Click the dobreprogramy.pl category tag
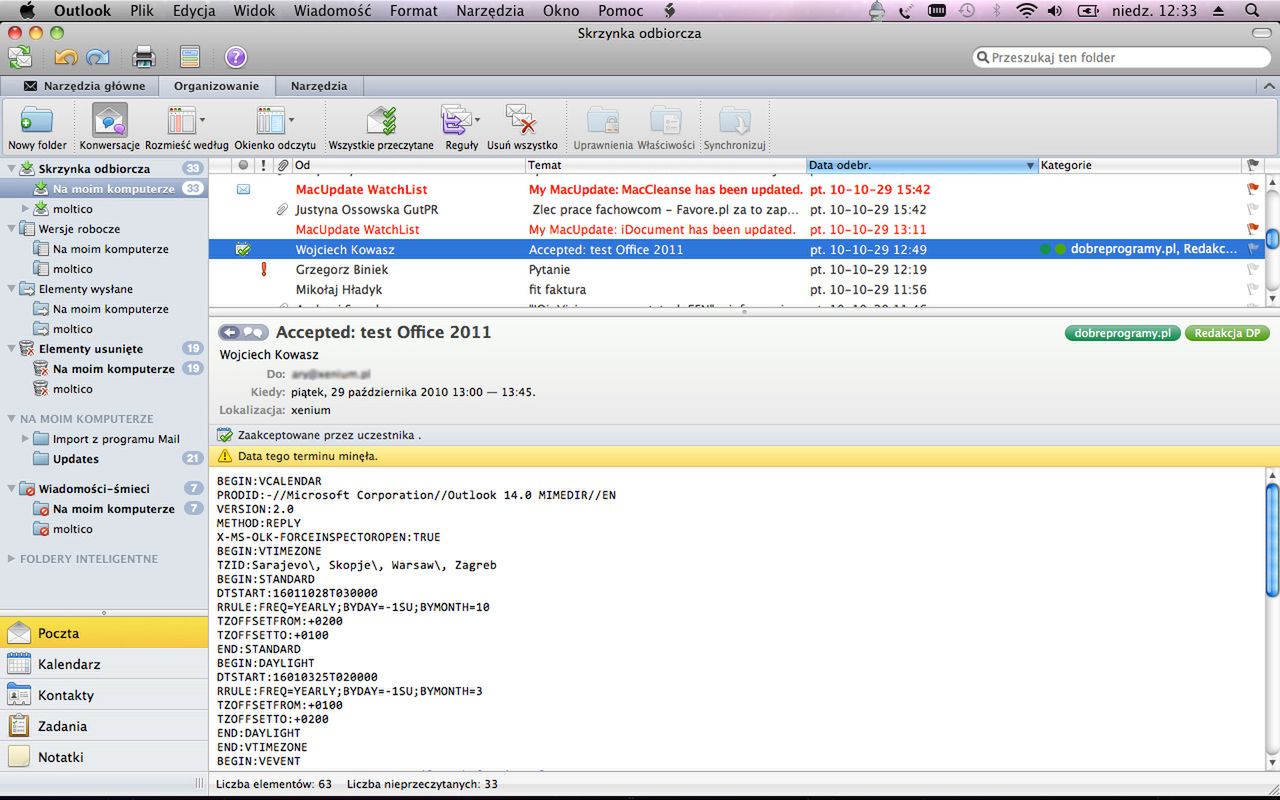 point(1123,333)
